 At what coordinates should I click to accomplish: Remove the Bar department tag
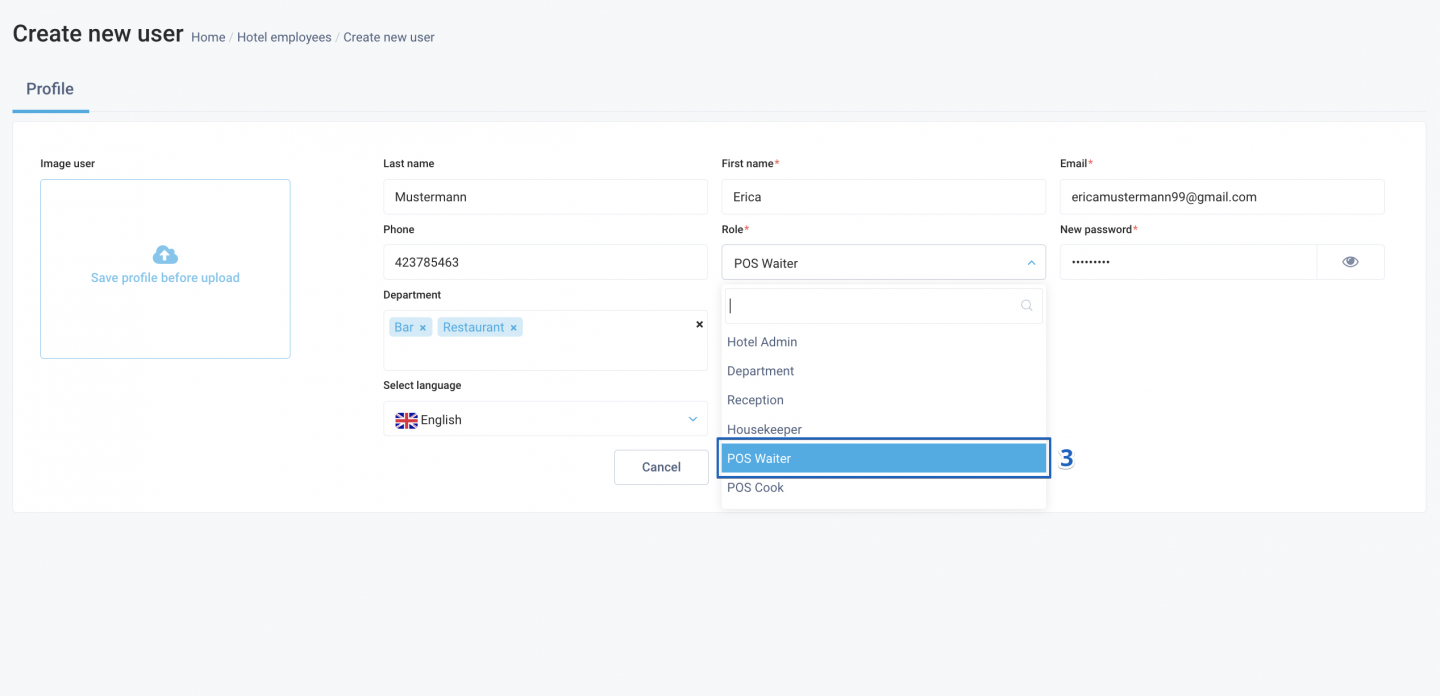tap(423, 328)
